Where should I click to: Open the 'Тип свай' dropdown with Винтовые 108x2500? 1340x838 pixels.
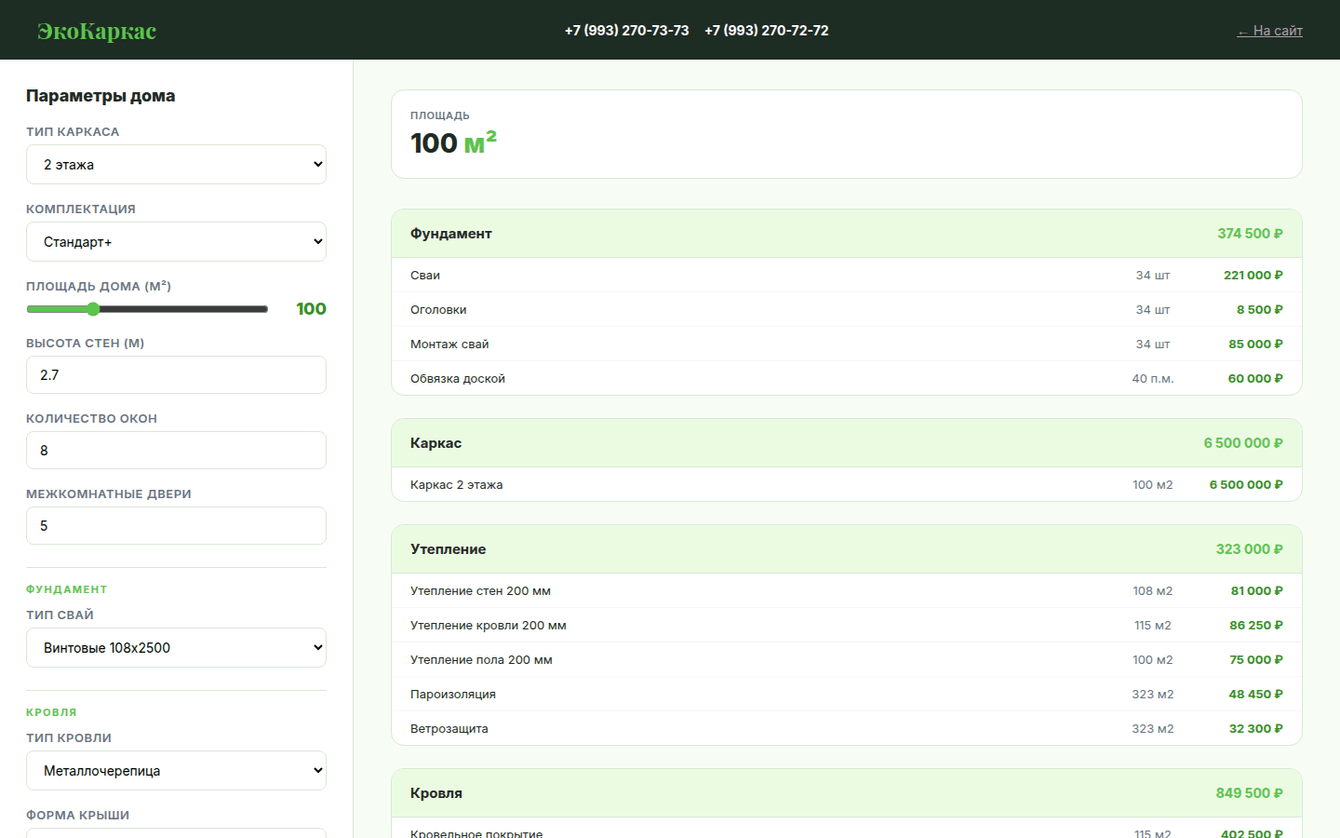[176, 647]
